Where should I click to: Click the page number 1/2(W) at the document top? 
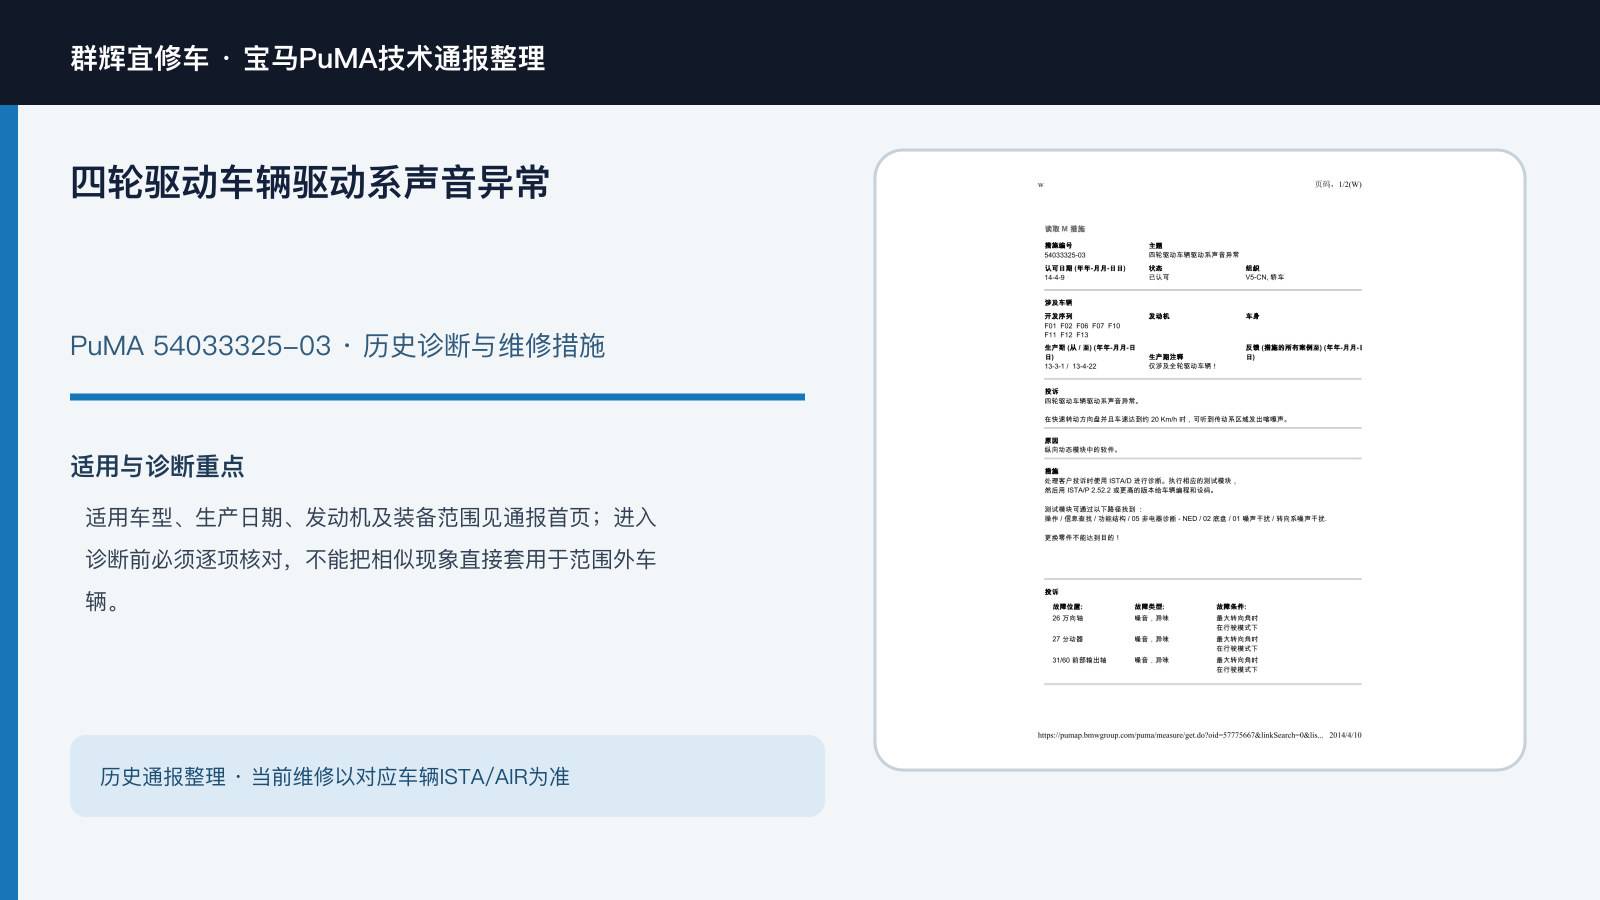coord(1338,185)
